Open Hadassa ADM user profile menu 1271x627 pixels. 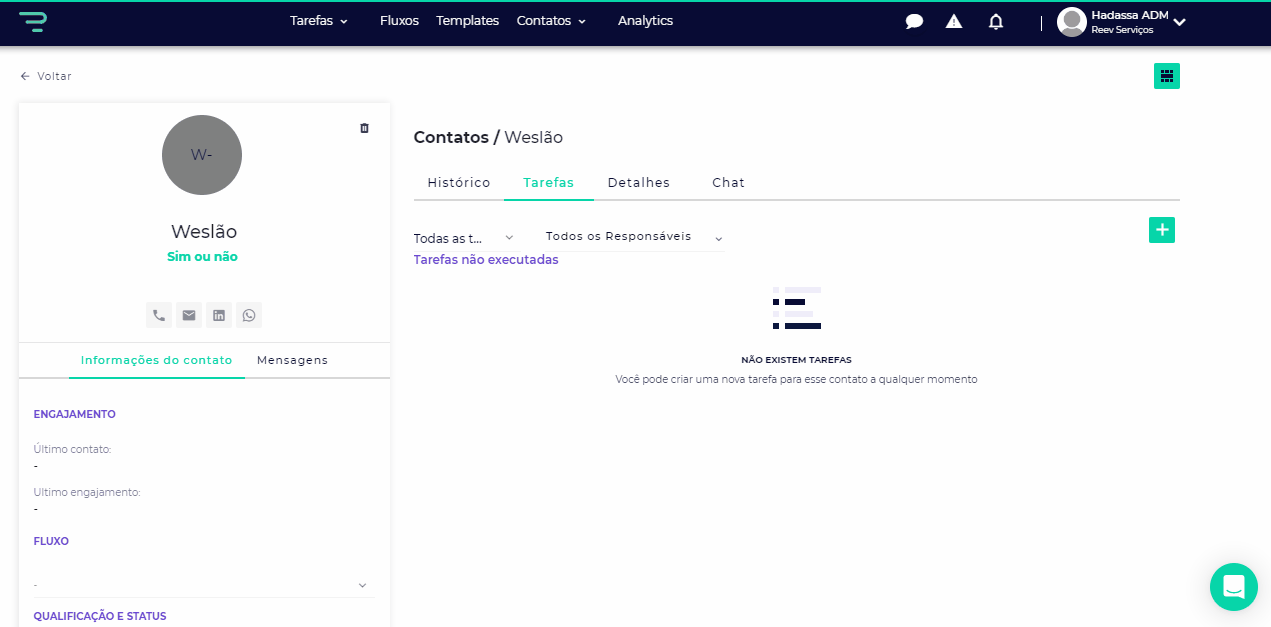1122,21
